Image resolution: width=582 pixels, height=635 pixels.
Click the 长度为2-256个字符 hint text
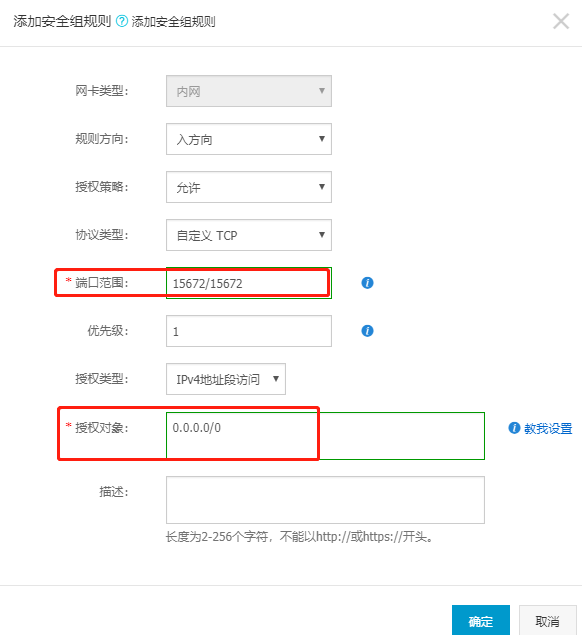(300, 537)
